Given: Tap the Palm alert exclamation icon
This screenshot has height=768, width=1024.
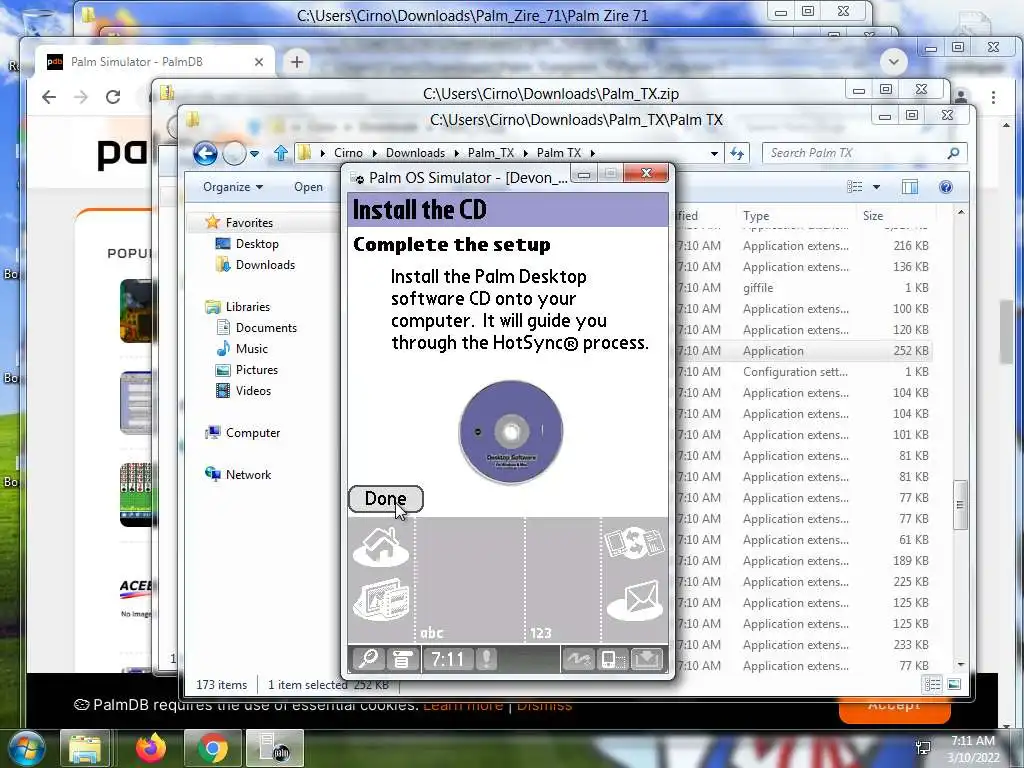Looking at the screenshot, I should (x=487, y=659).
